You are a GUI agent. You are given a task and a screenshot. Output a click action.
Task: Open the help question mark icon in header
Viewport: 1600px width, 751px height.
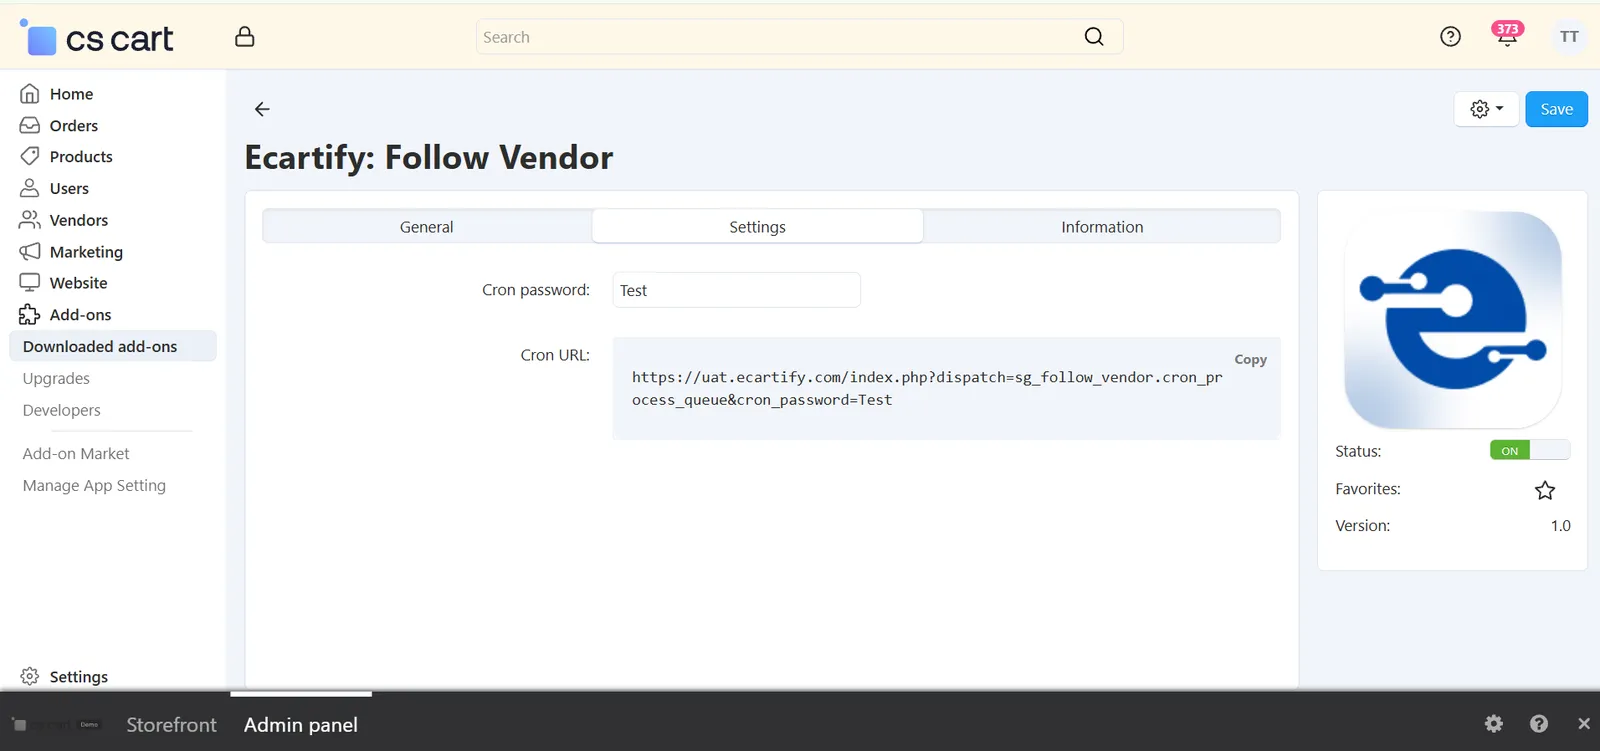1450,37
